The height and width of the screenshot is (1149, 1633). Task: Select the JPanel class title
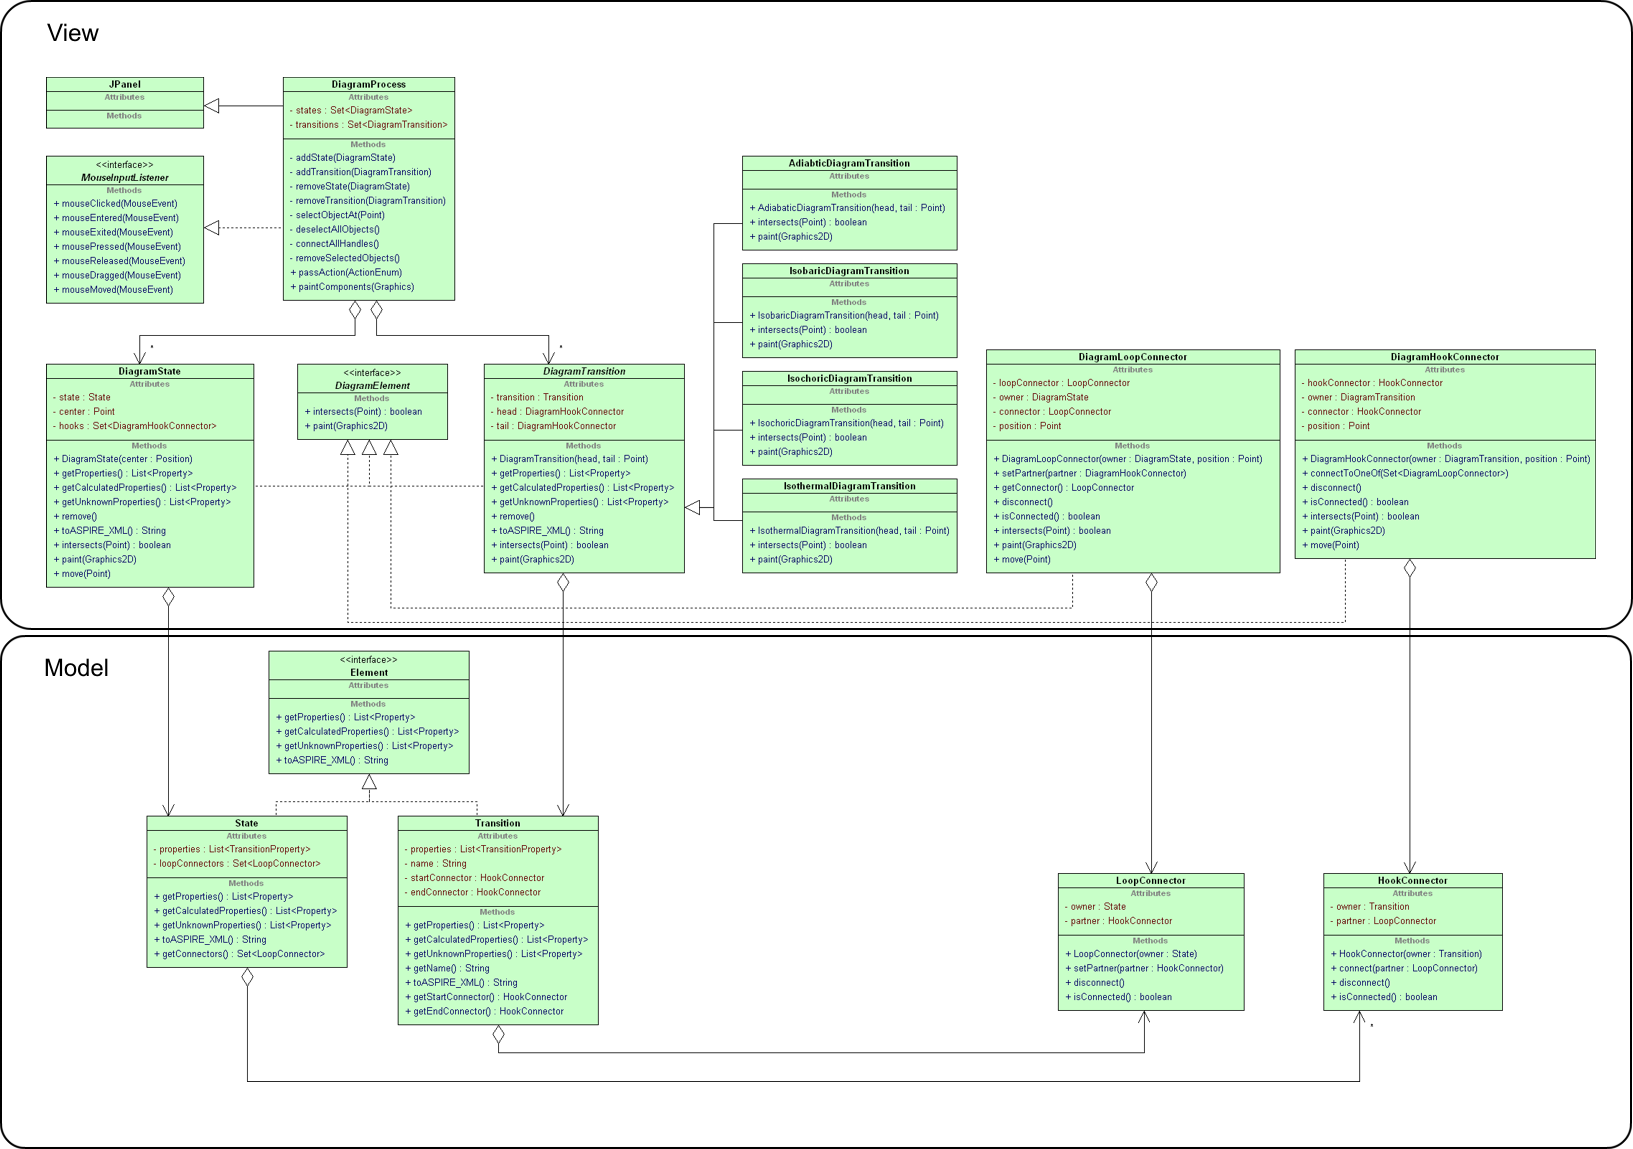[125, 84]
